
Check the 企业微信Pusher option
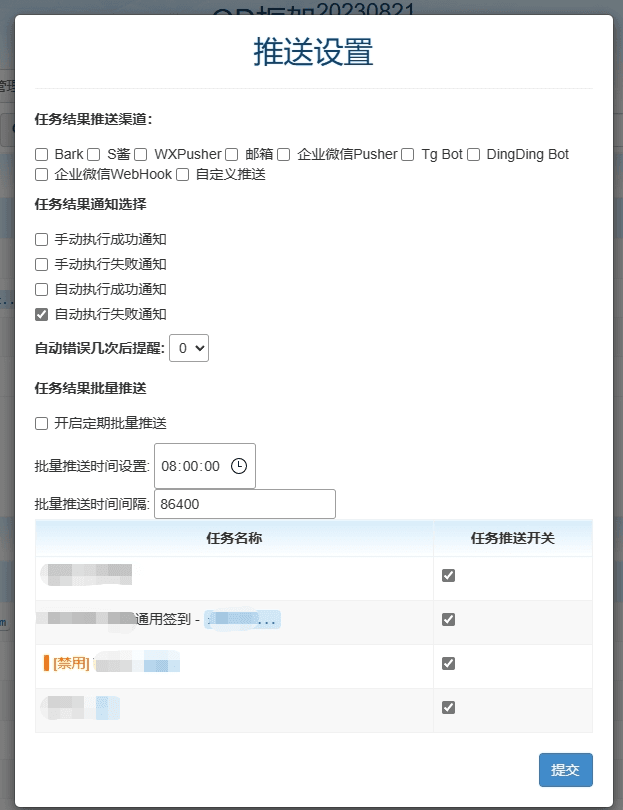coord(284,154)
